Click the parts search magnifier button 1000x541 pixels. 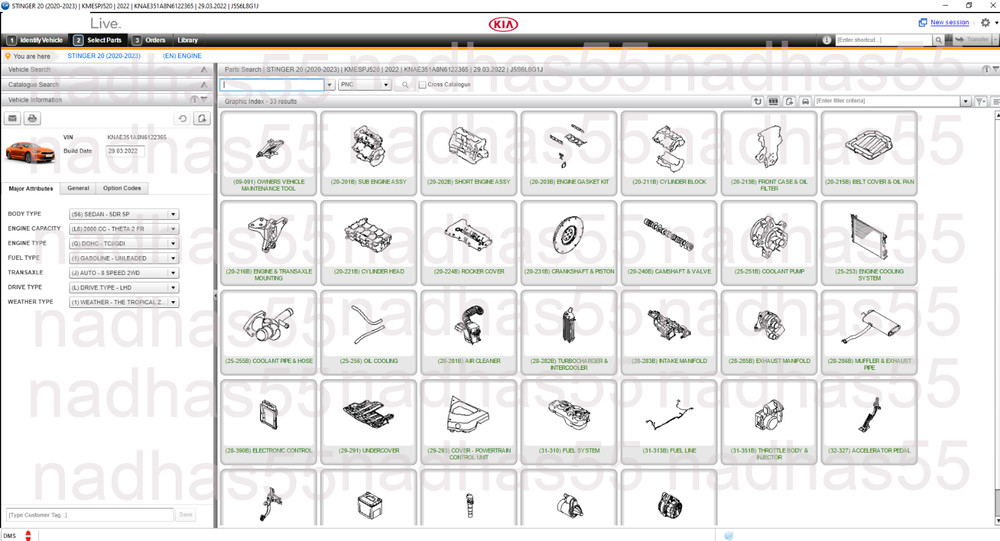point(405,85)
